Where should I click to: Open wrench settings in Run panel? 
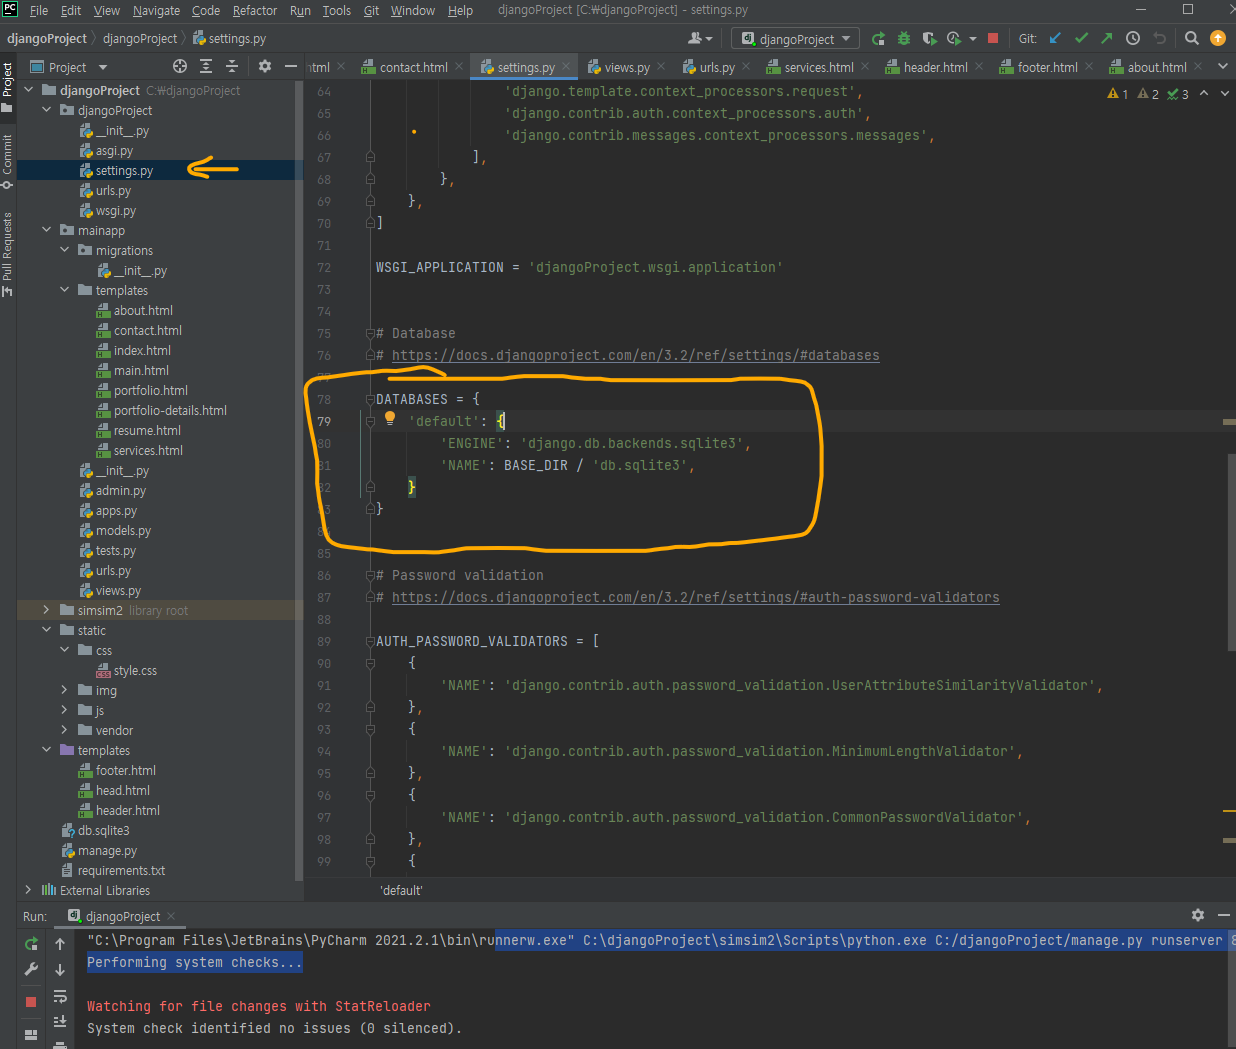(x=31, y=969)
